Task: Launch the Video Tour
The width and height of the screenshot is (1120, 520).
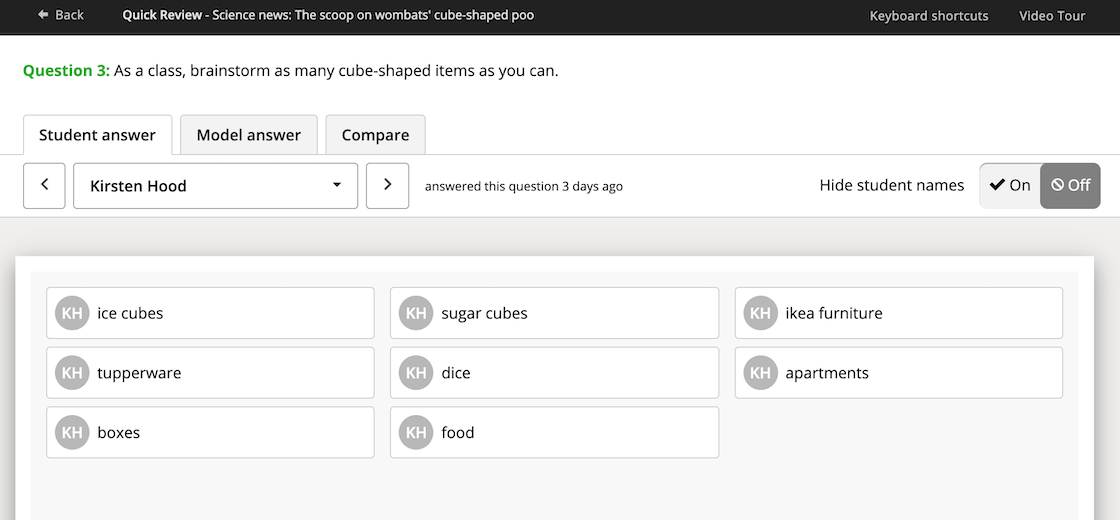Action: [x=1052, y=16]
